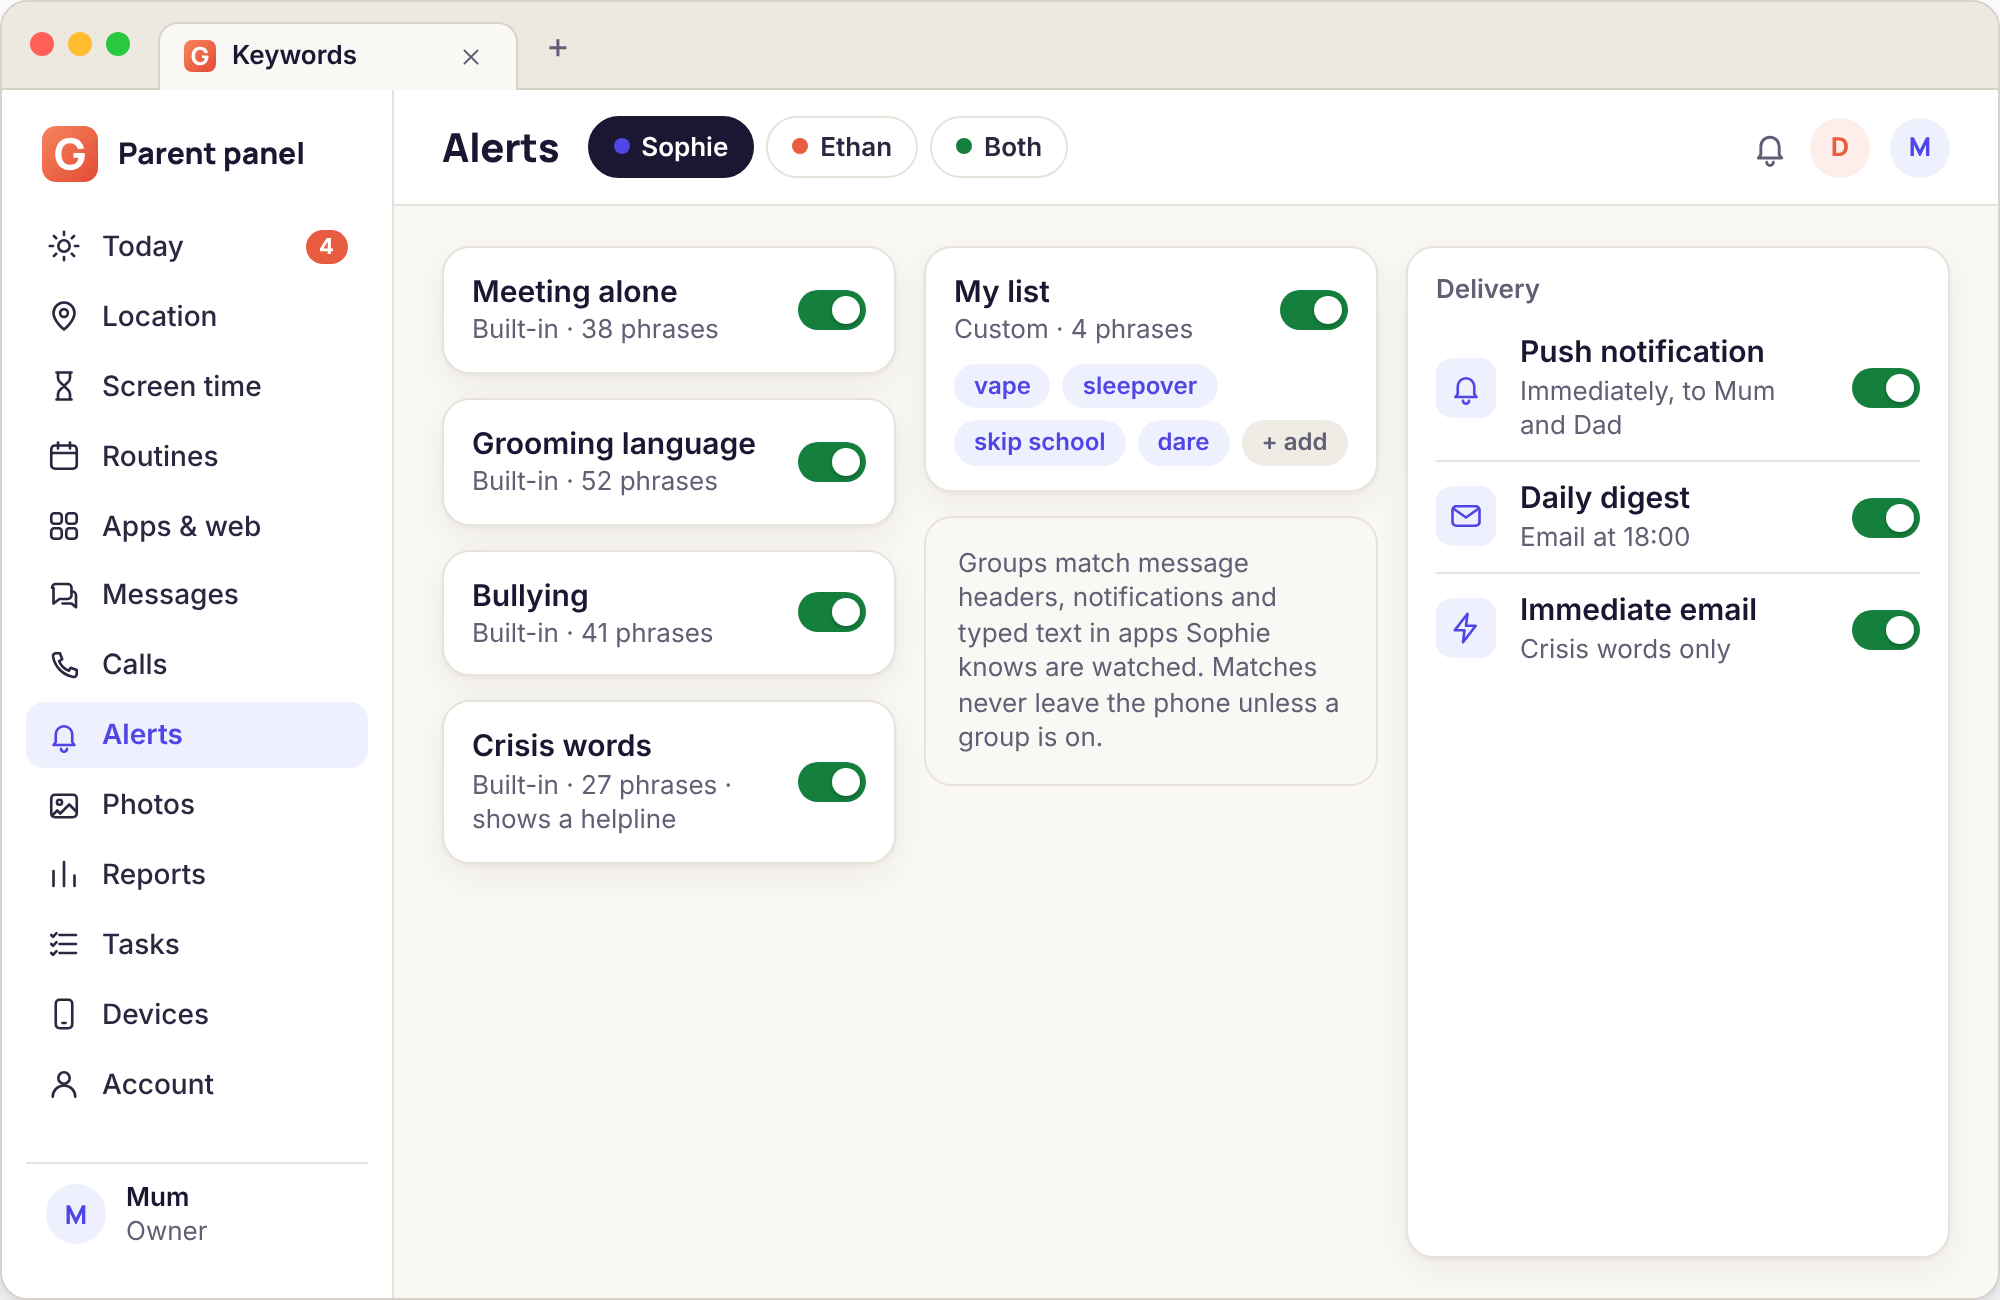Click the Reports bar chart icon
The width and height of the screenshot is (2000, 1300).
(64, 875)
